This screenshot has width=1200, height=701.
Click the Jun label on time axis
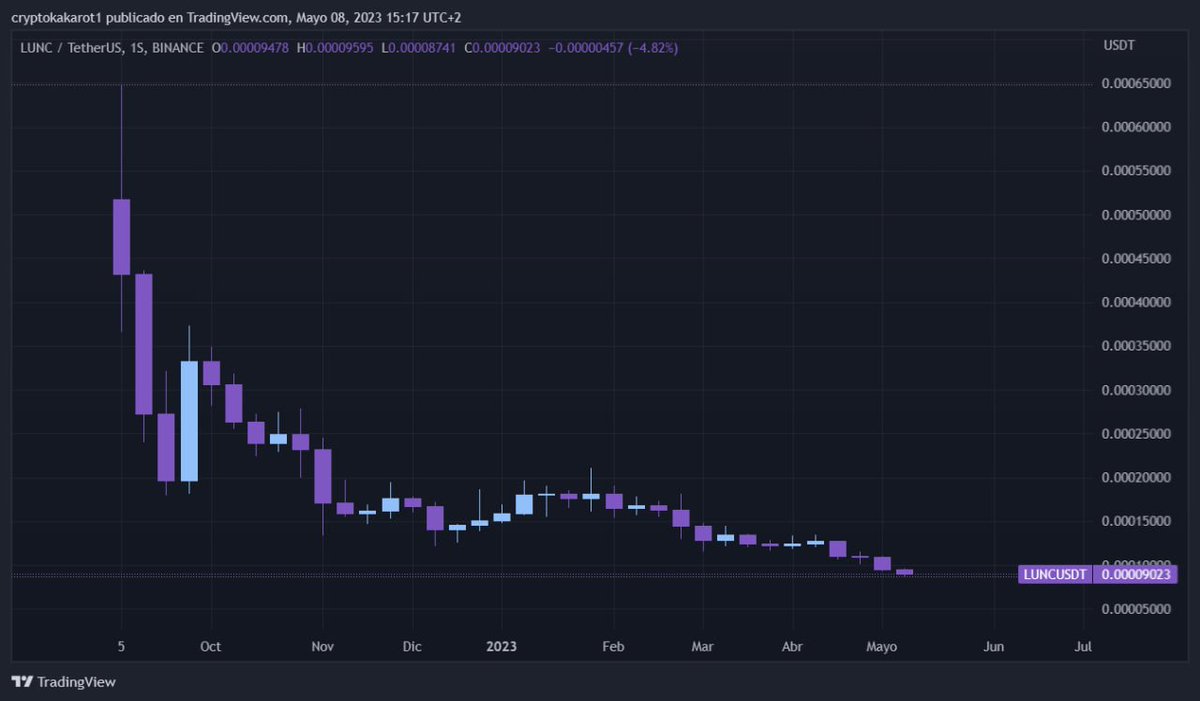[994, 647]
